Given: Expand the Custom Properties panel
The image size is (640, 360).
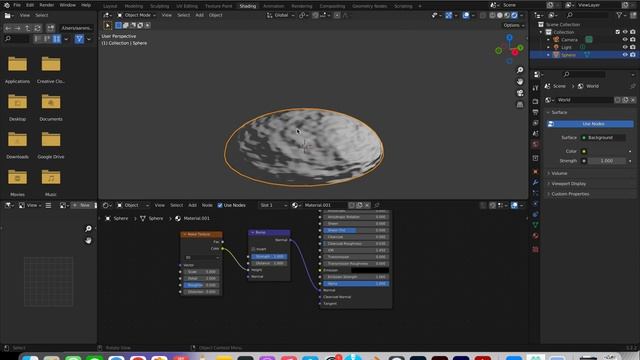Looking at the screenshot, I should tap(570, 194).
